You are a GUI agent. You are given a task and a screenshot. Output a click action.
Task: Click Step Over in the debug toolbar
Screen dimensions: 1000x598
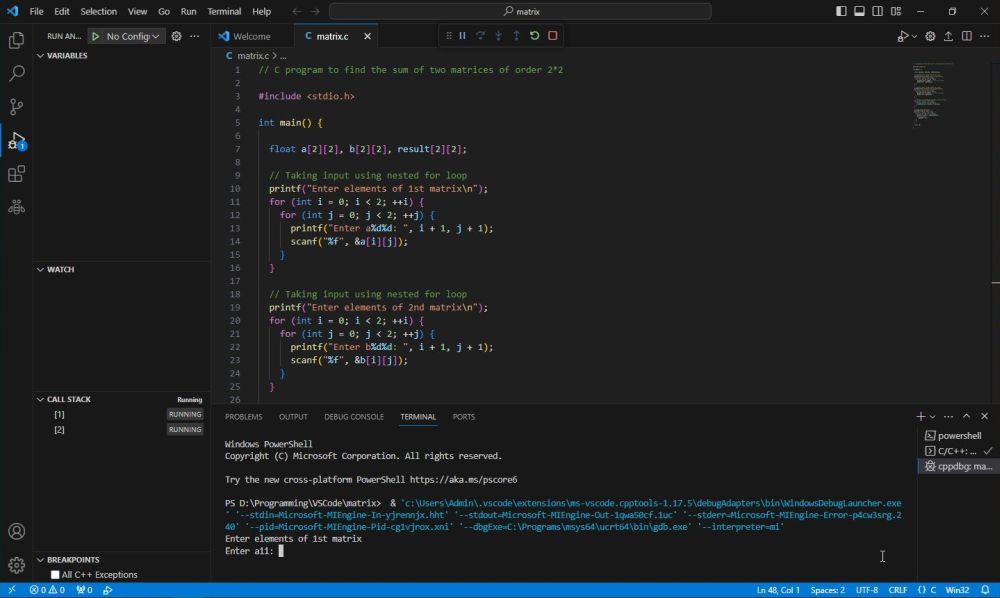click(480, 36)
